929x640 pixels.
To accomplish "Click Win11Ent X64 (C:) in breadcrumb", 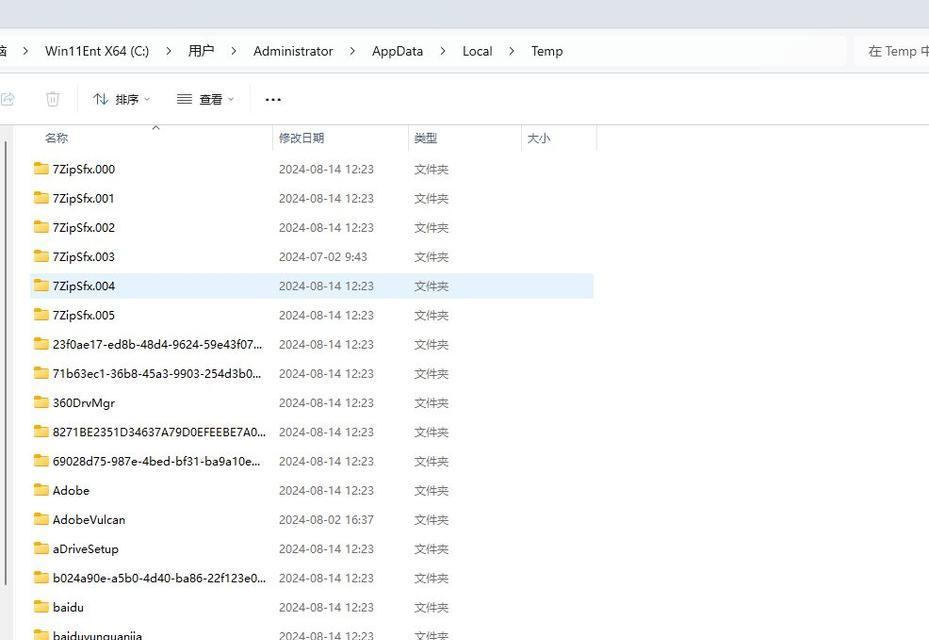I will click(97, 52).
